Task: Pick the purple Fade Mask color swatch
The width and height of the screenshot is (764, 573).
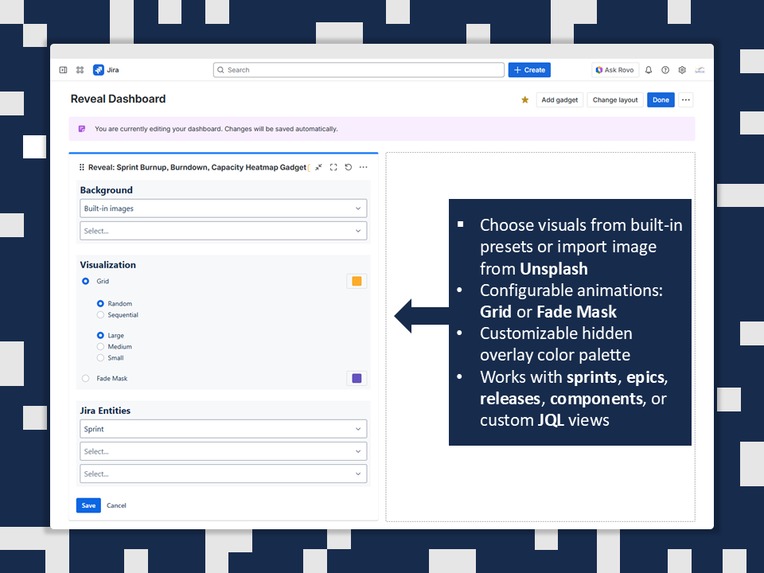Action: pos(357,378)
